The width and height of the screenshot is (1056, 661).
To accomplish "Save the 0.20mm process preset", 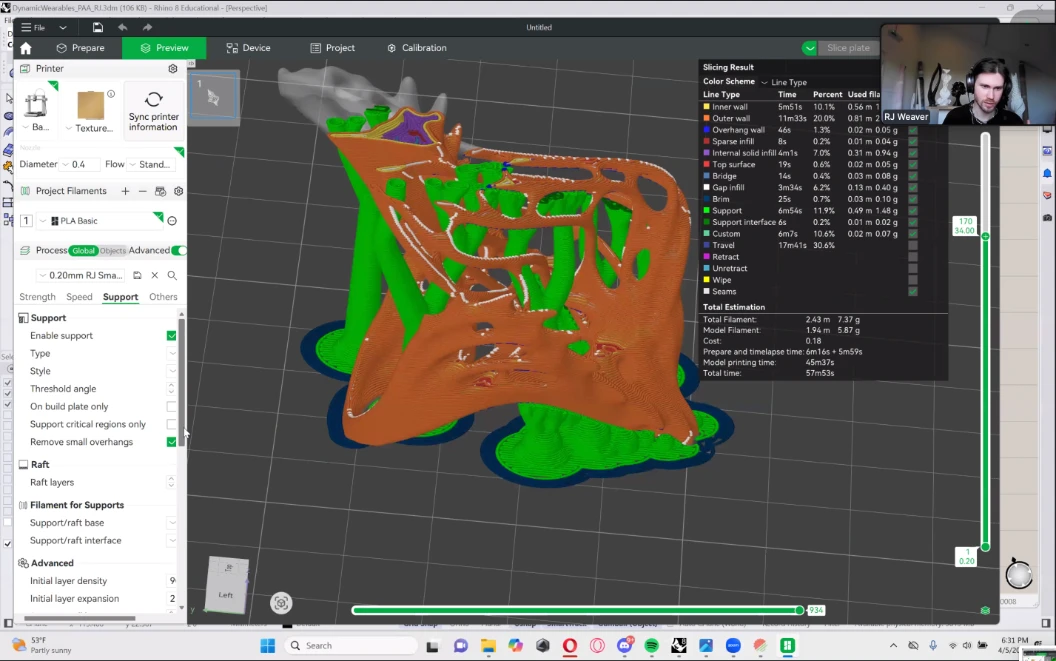I will [x=137, y=276].
